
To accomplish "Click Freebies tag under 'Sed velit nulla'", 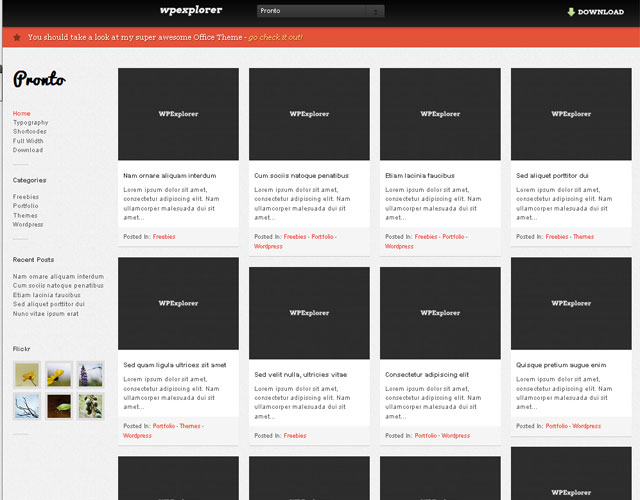I will tap(295, 436).
